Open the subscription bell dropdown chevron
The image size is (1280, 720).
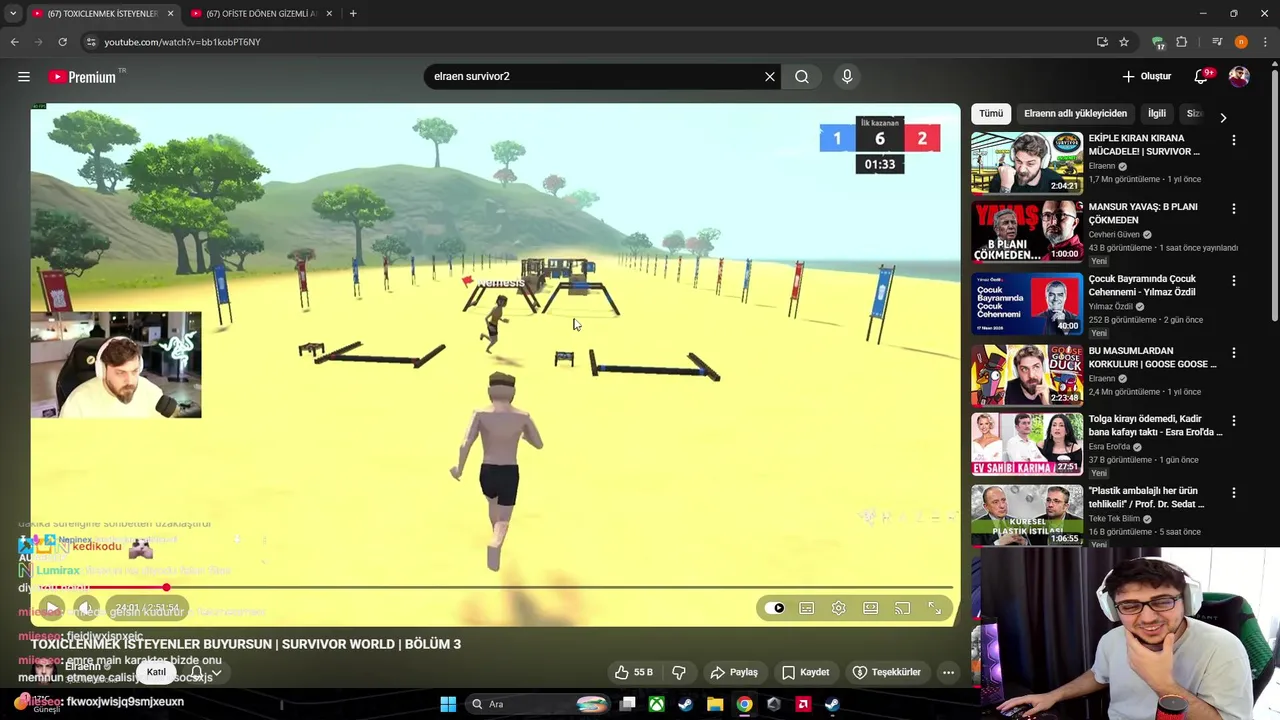point(215,672)
